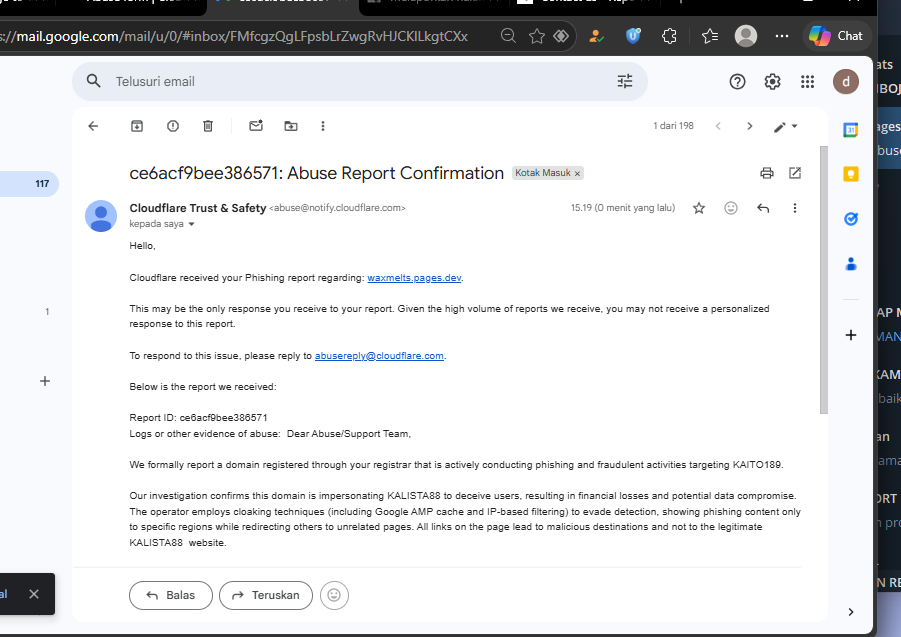Hide side panel with bottom chevron
This screenshot has width=901, height=637.
[851, 612]
